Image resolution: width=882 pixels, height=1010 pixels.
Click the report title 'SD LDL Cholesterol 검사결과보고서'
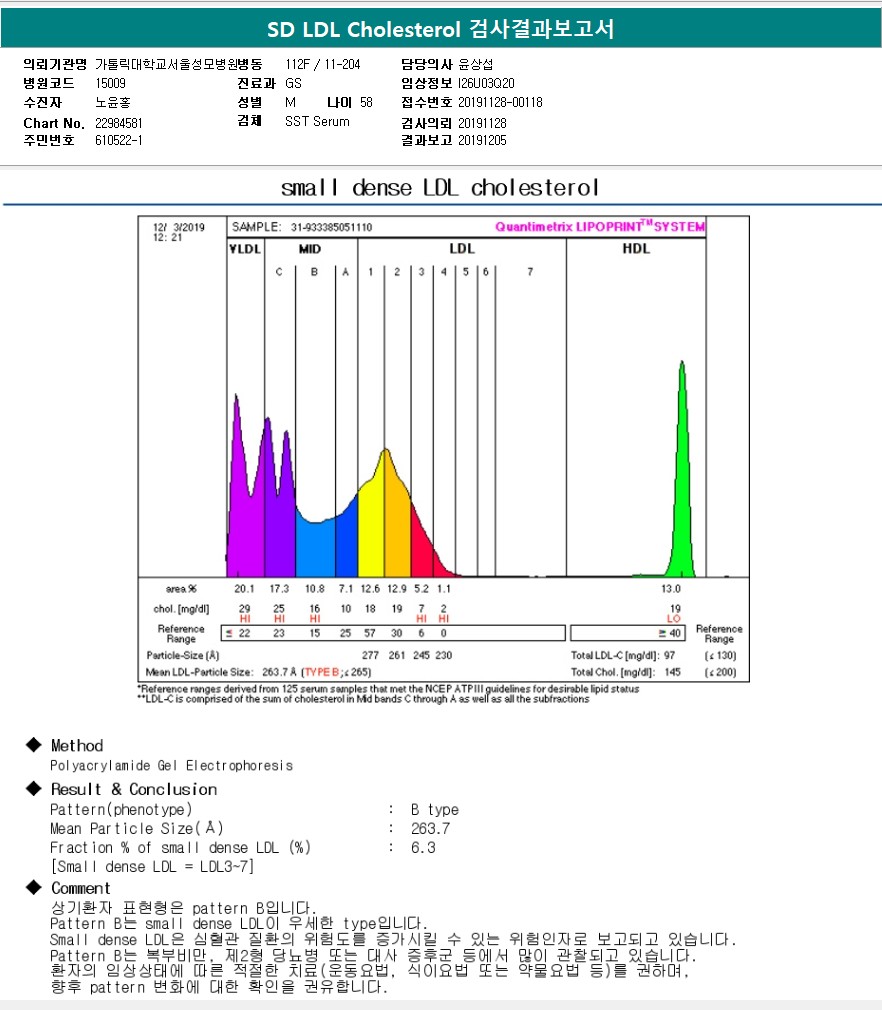coord(441,29)
